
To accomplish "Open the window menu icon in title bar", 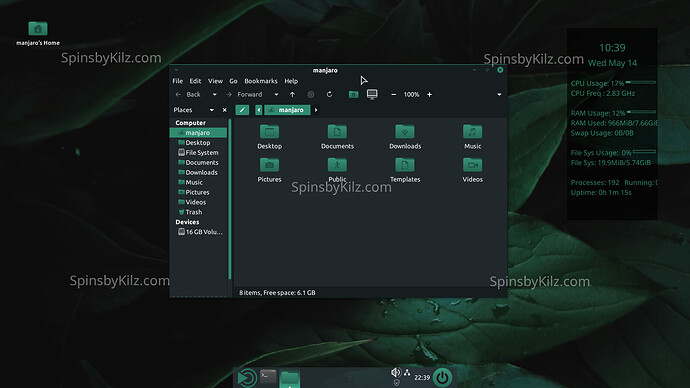I will [x=176, y=70].
